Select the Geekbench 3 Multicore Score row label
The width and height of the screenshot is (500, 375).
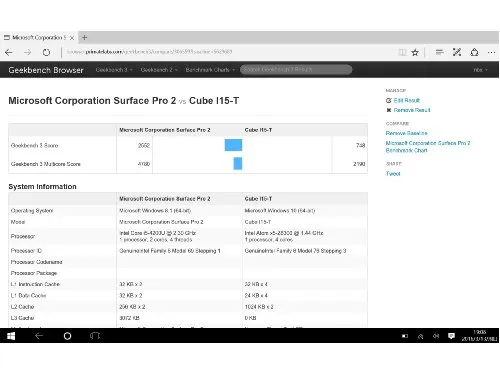pyautogui.click(x=46, y=164)
